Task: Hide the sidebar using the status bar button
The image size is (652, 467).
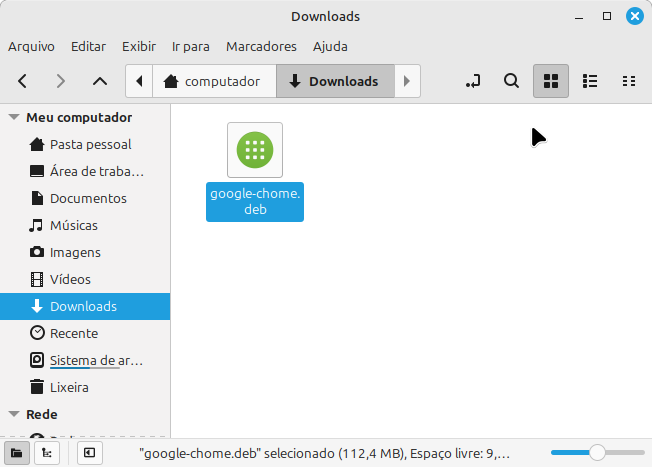Action: 89,453
